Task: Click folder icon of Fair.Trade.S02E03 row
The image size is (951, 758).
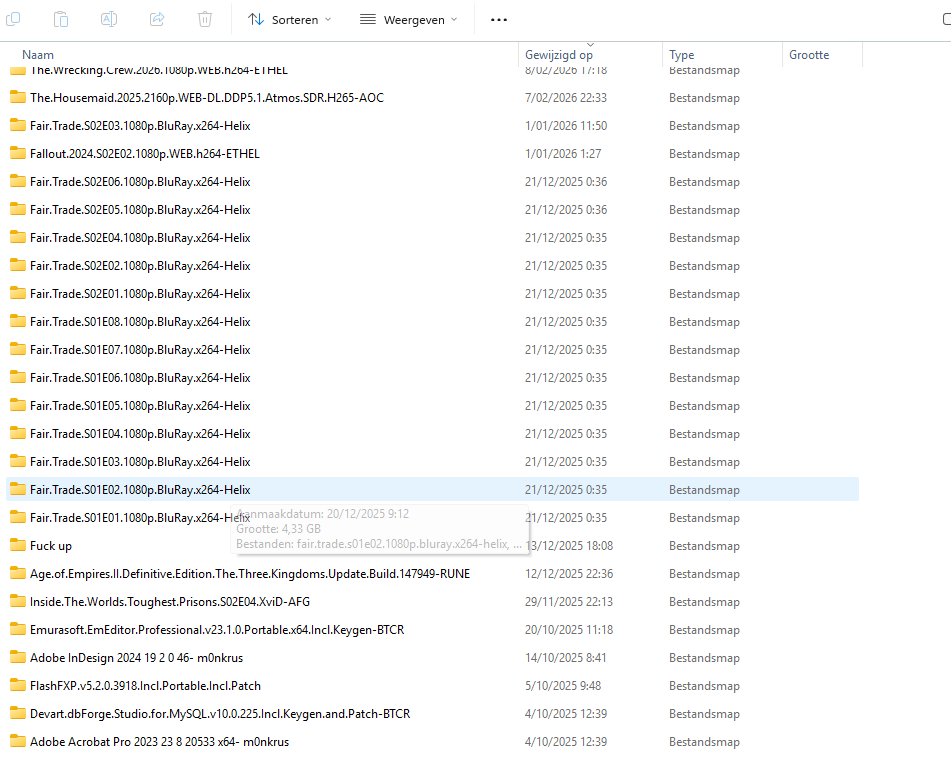Action: point(18,125)
